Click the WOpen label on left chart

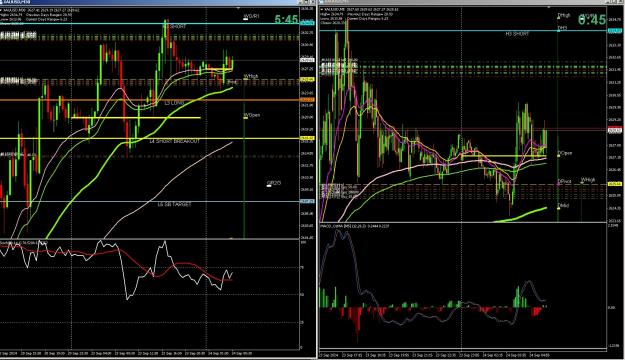(x=252, y=115)
